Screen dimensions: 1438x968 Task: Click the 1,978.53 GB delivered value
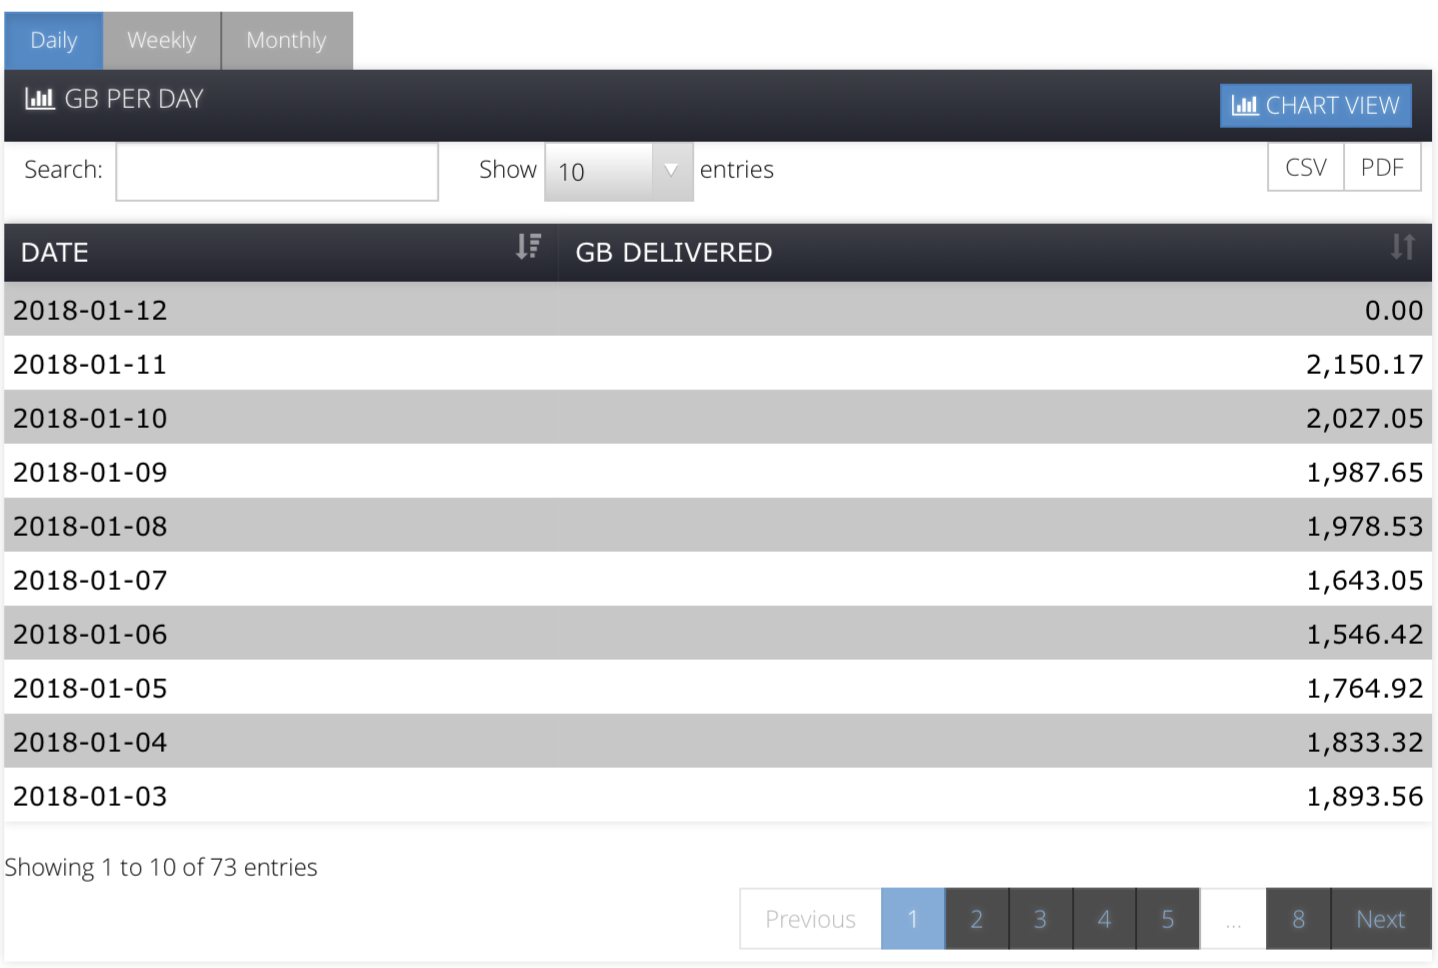pos(1364,526)
